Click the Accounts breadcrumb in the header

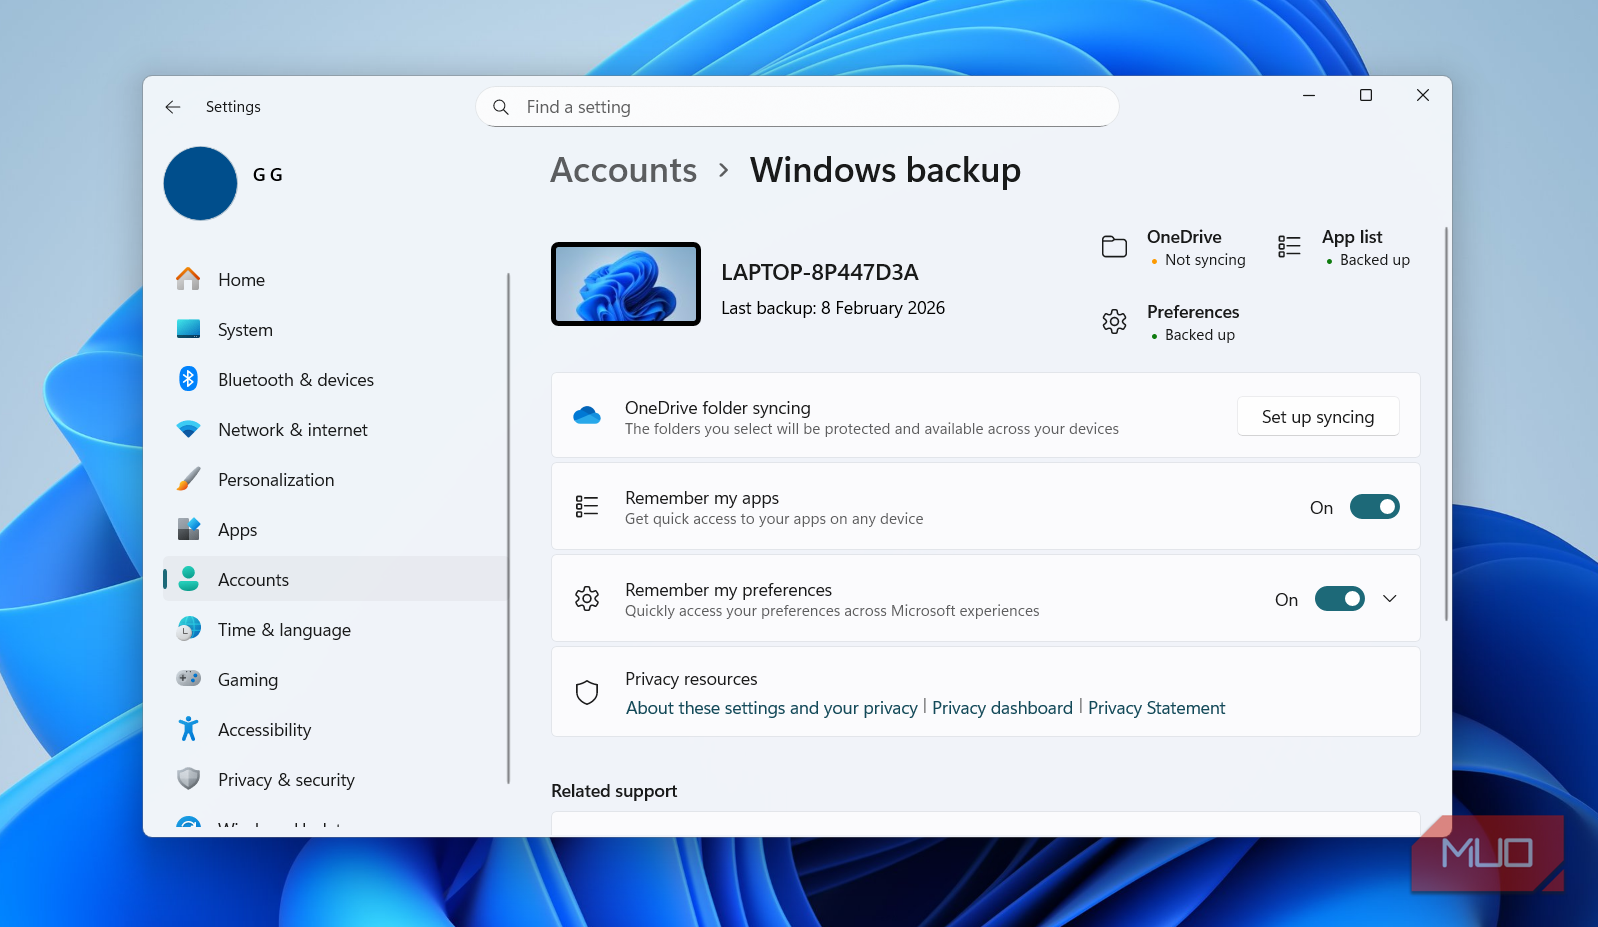[x=623, y=170]
